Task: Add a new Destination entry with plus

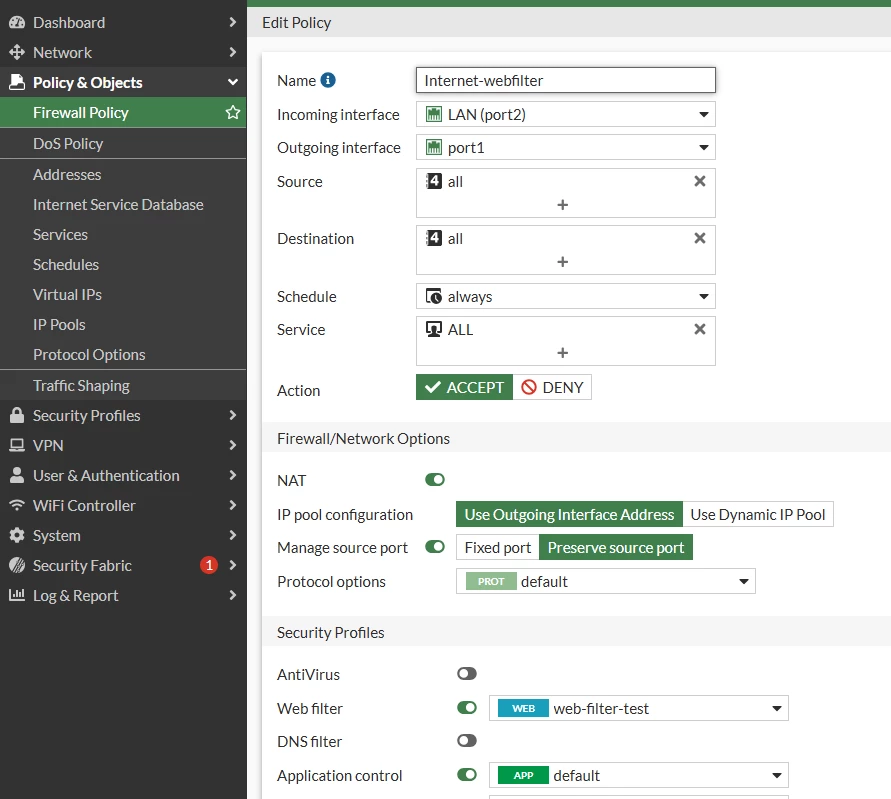Action: click(x=563, y=261)
